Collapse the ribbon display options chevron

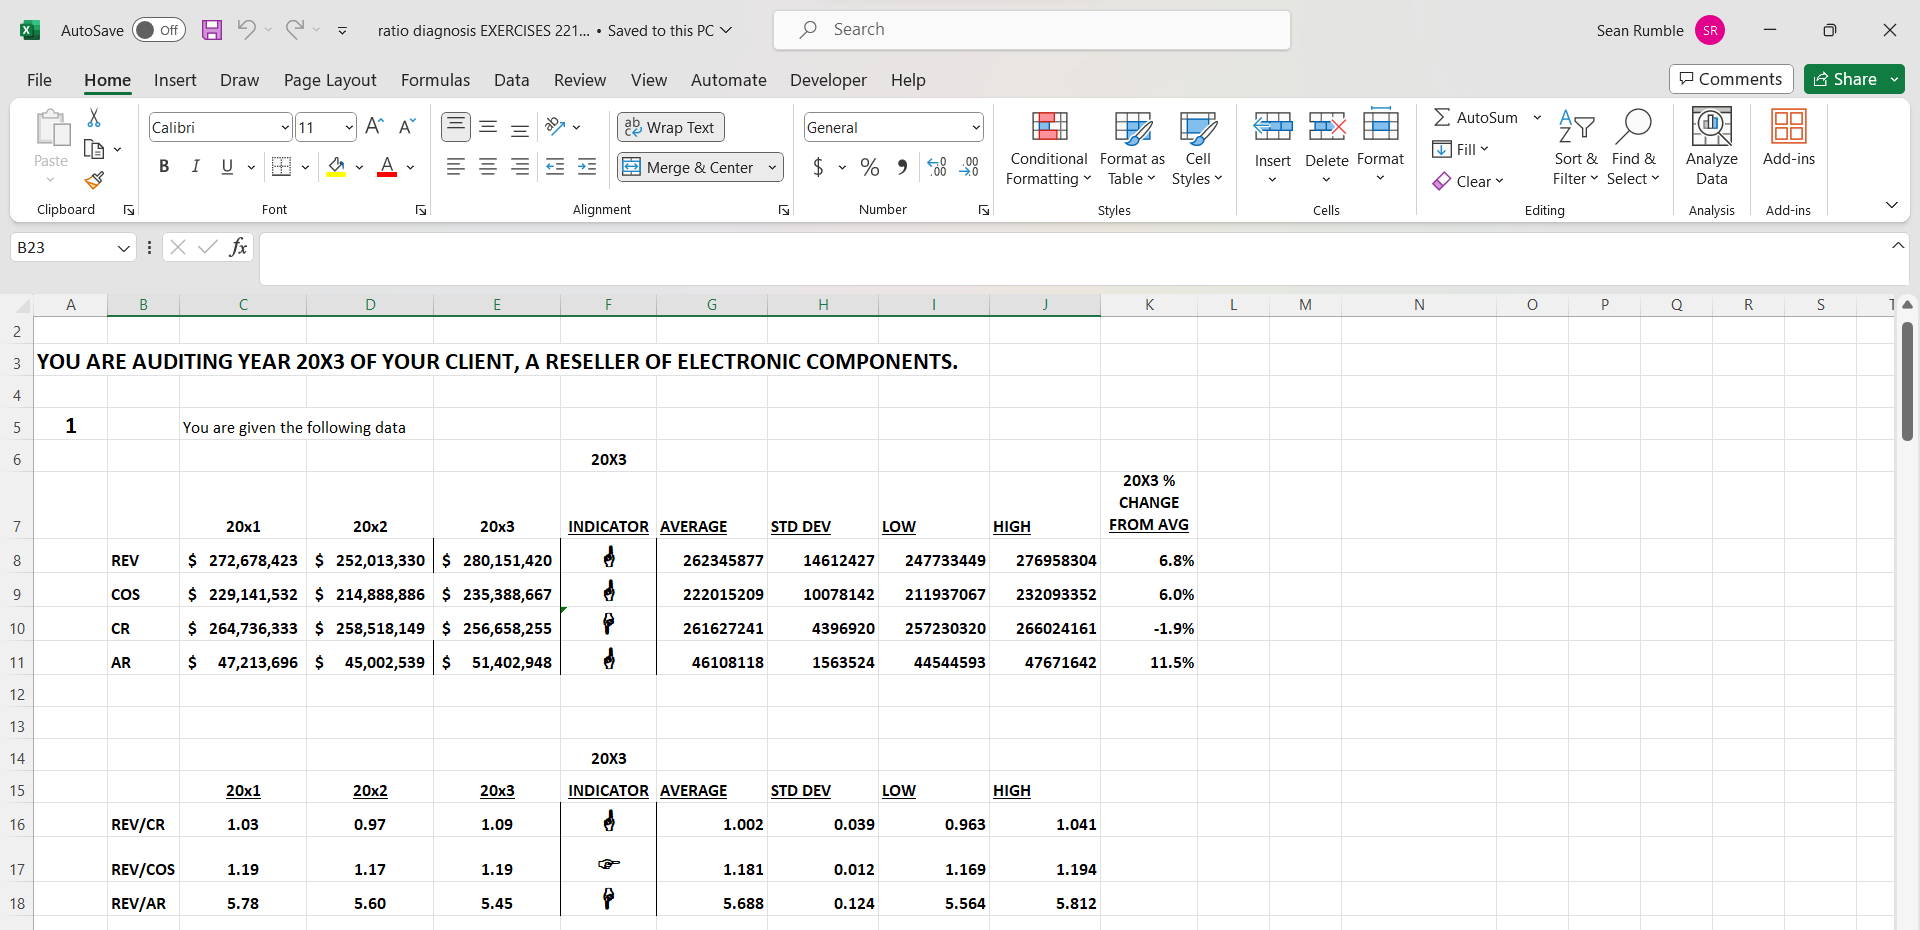[x=1892, y=205]
